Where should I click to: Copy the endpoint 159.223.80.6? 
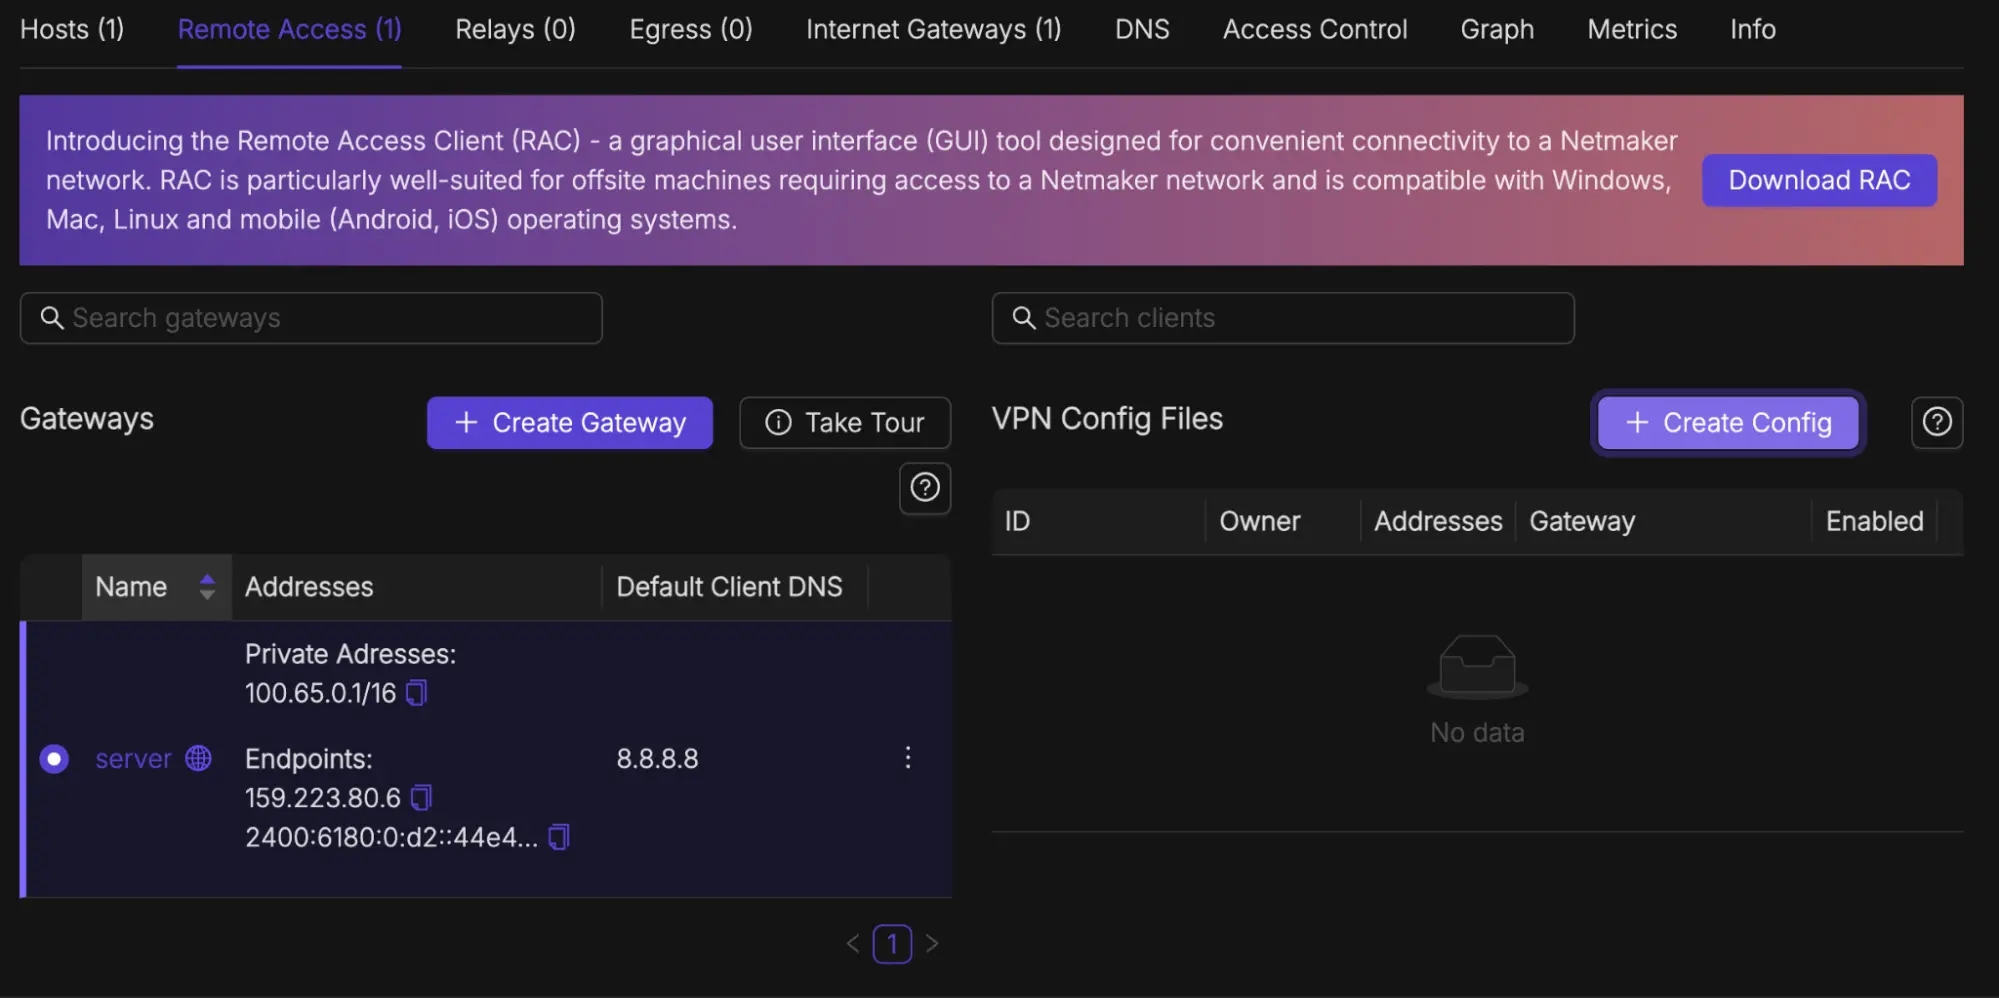click(421, 798)
